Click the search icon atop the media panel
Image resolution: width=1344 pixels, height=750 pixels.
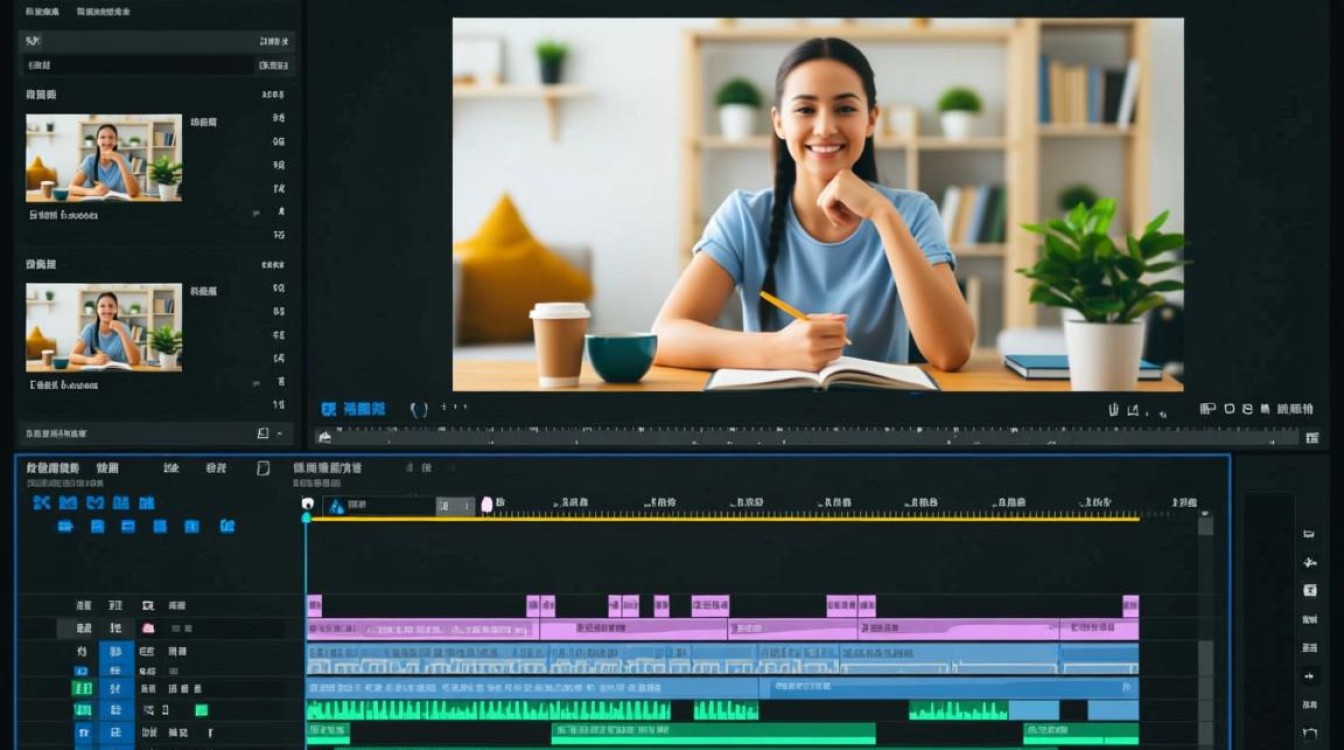tap(33, 41)
